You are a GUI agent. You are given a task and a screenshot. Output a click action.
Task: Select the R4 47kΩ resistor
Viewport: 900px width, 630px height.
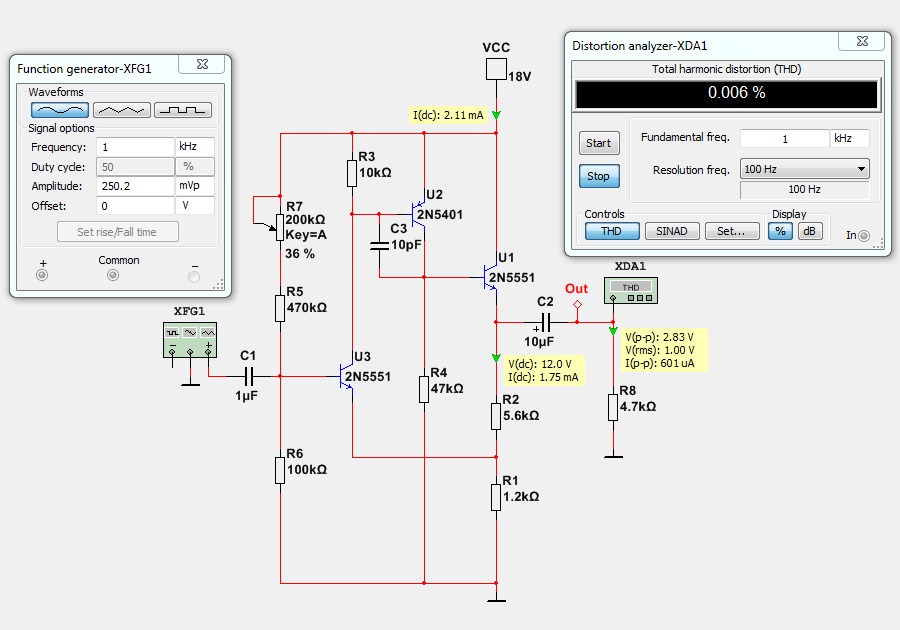point(424,389)
